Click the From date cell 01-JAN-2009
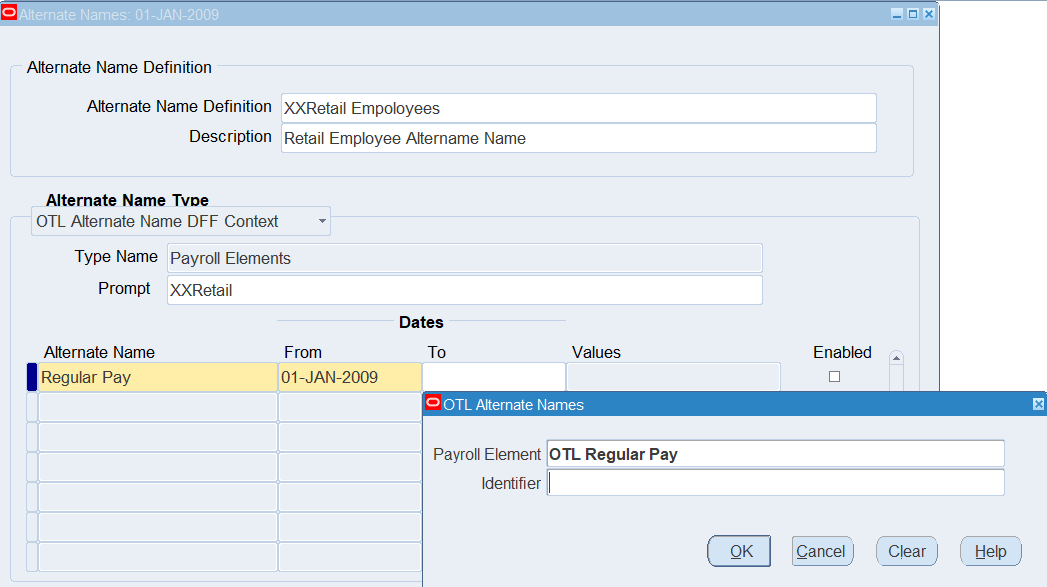1047x587 pixels. click(349, 378)
